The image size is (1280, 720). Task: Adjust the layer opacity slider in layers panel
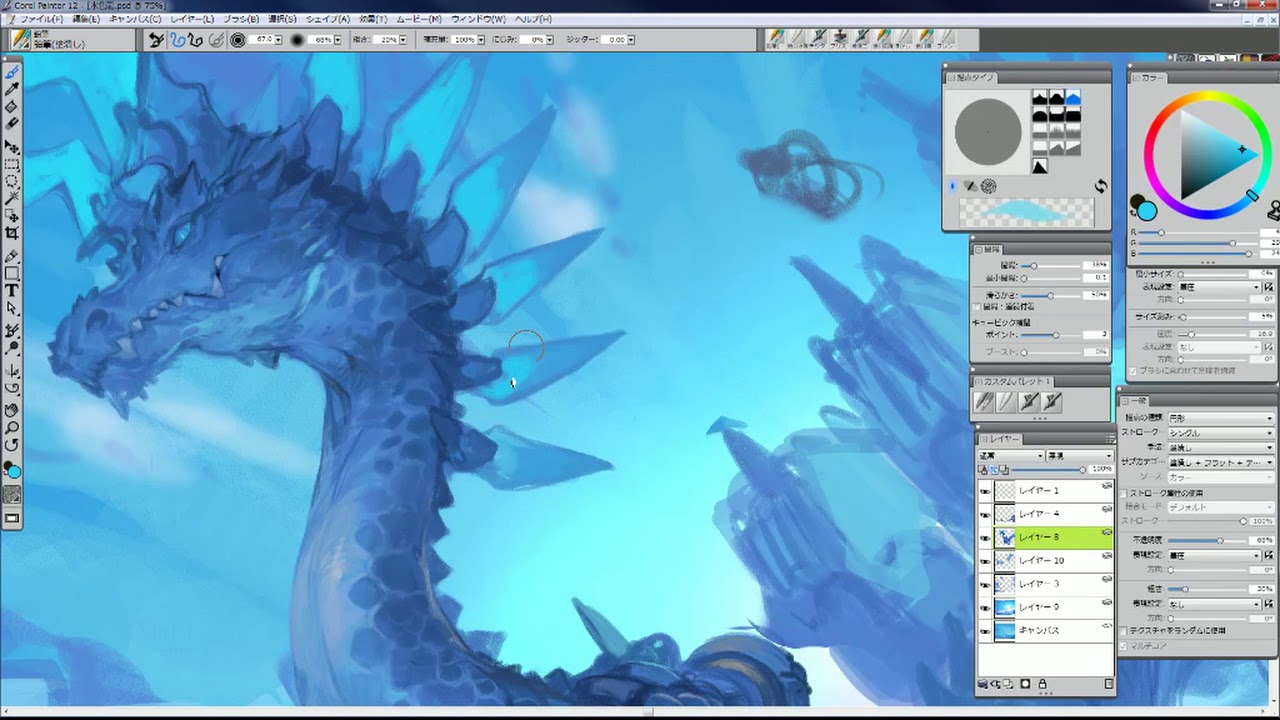(1046, 470)
